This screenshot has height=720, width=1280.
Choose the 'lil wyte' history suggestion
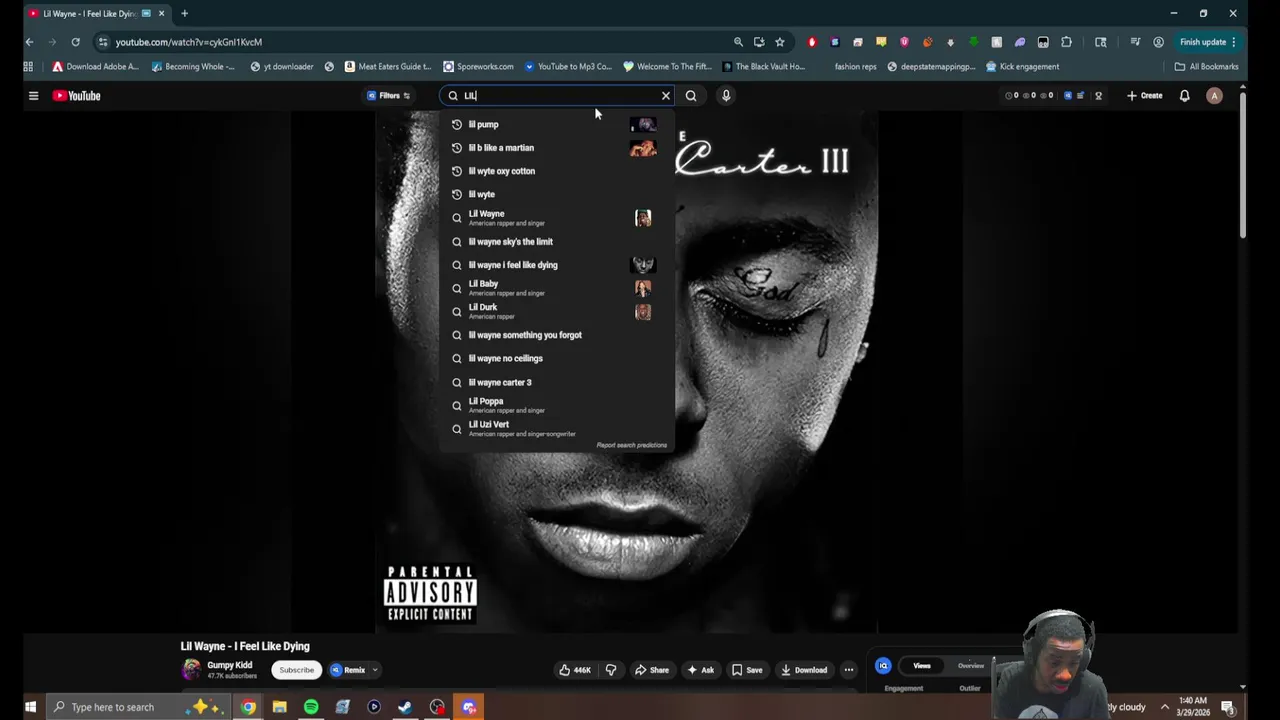(556, 194)
